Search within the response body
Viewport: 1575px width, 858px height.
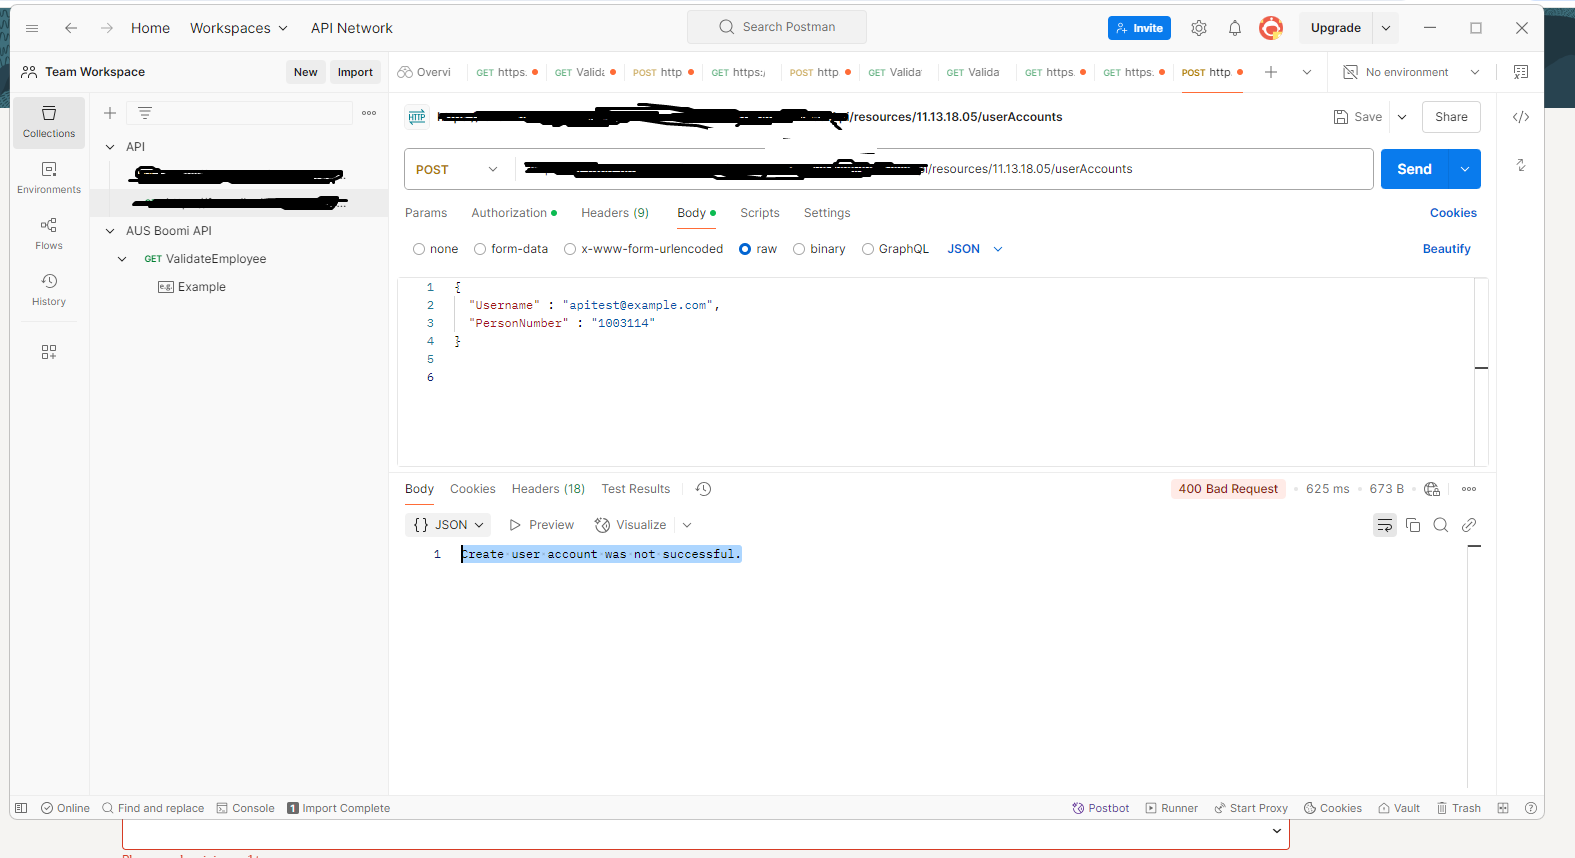click(1441, 525)
